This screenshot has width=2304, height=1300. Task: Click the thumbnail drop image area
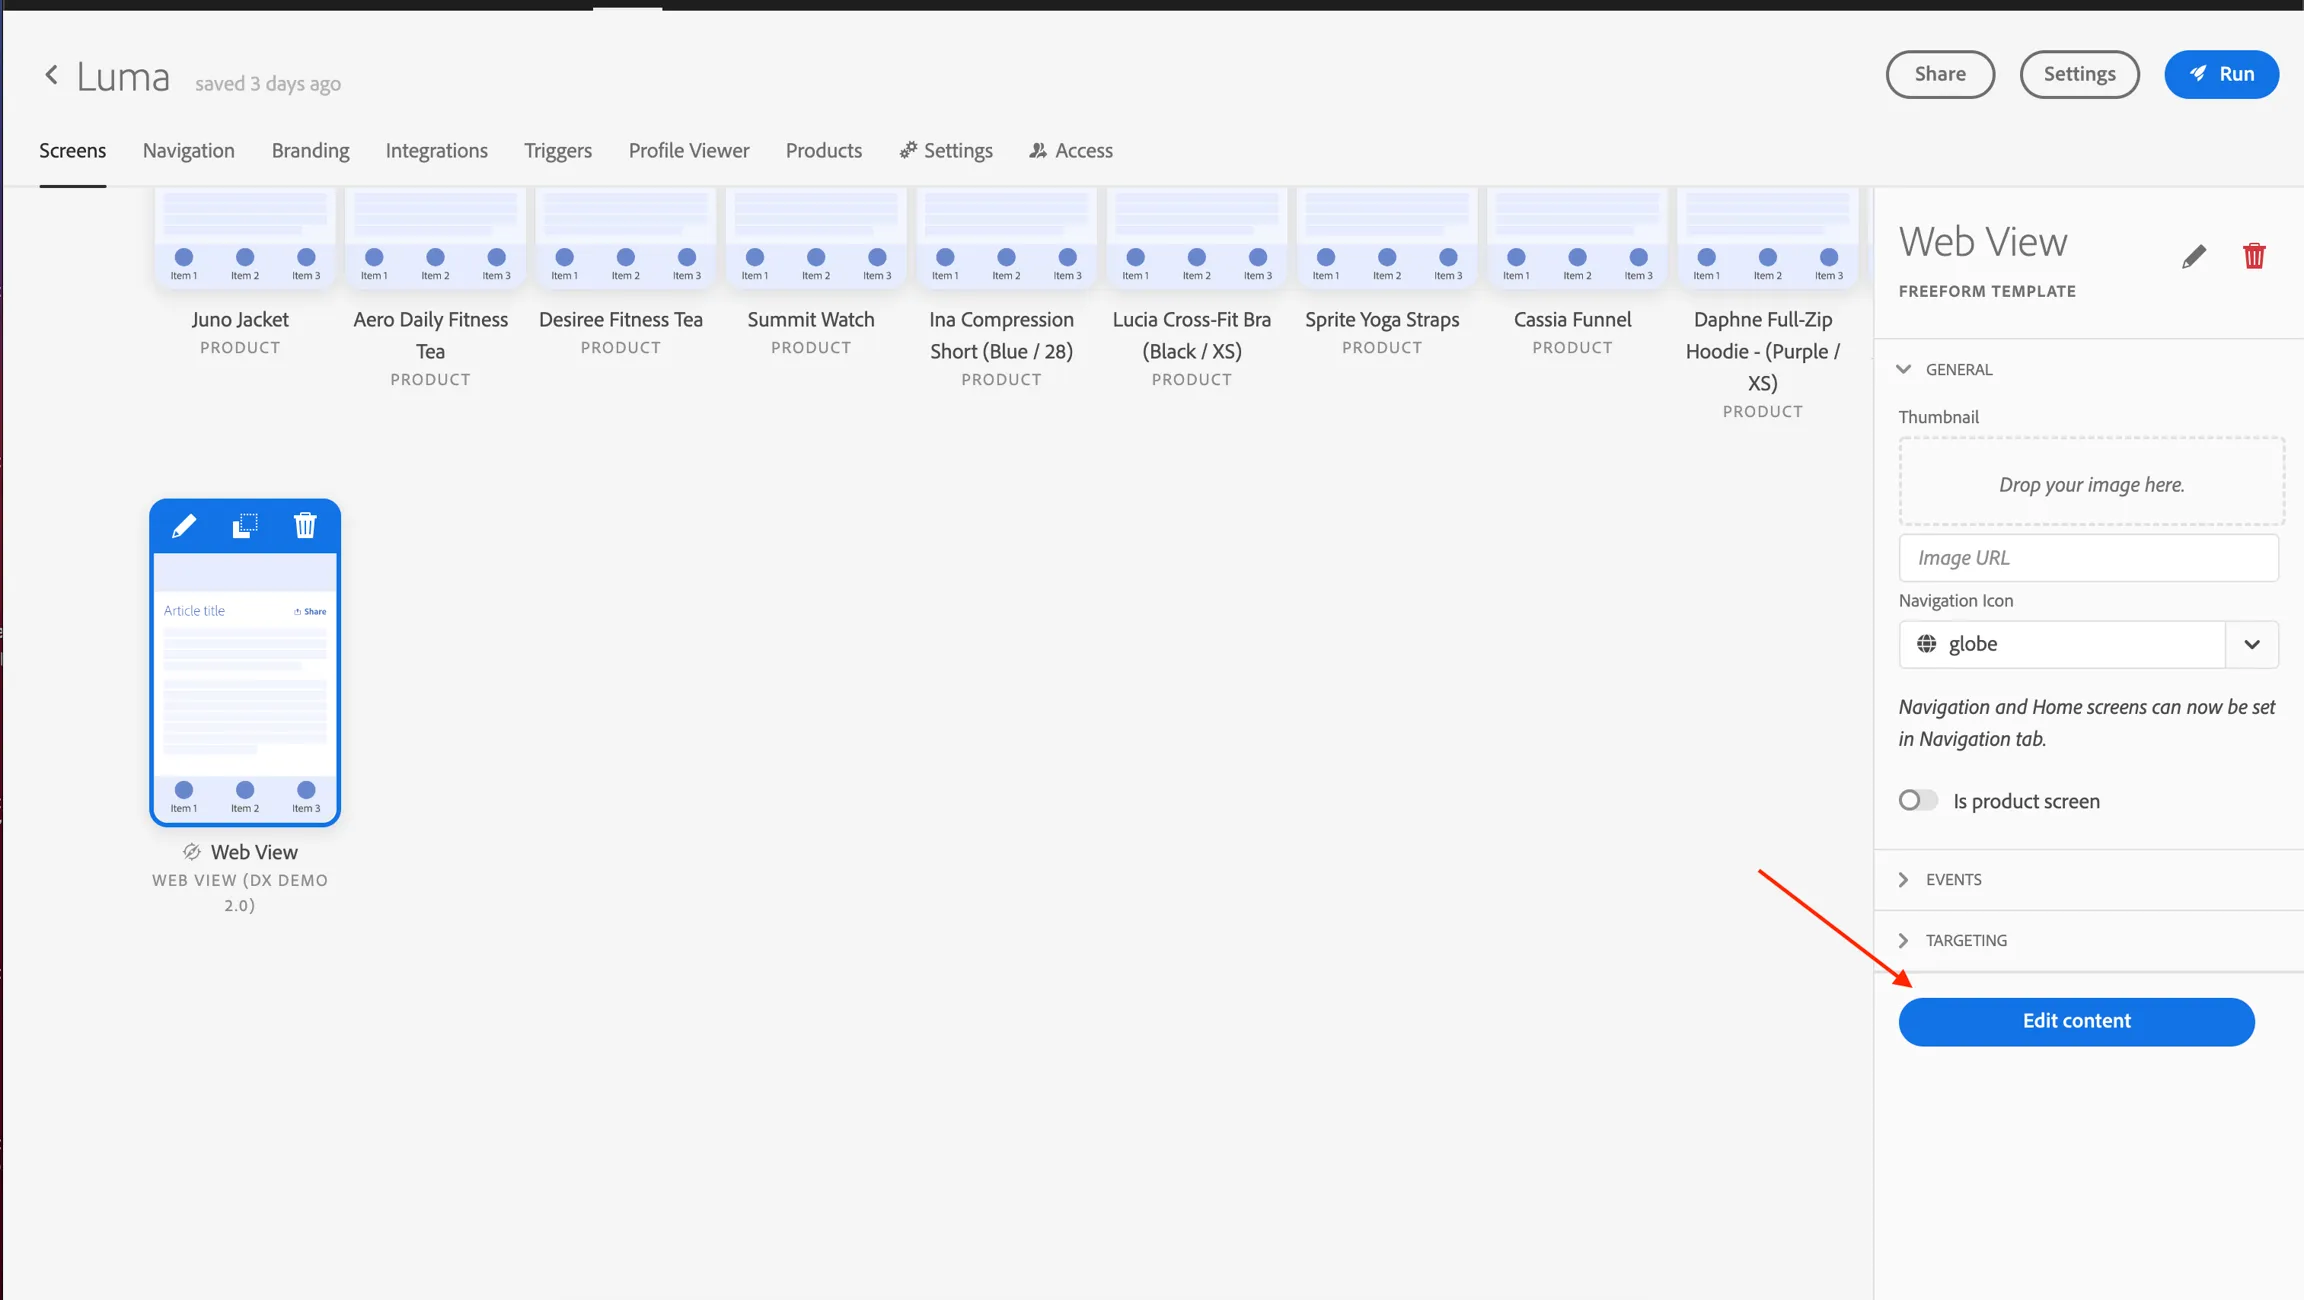[2091, 481]
